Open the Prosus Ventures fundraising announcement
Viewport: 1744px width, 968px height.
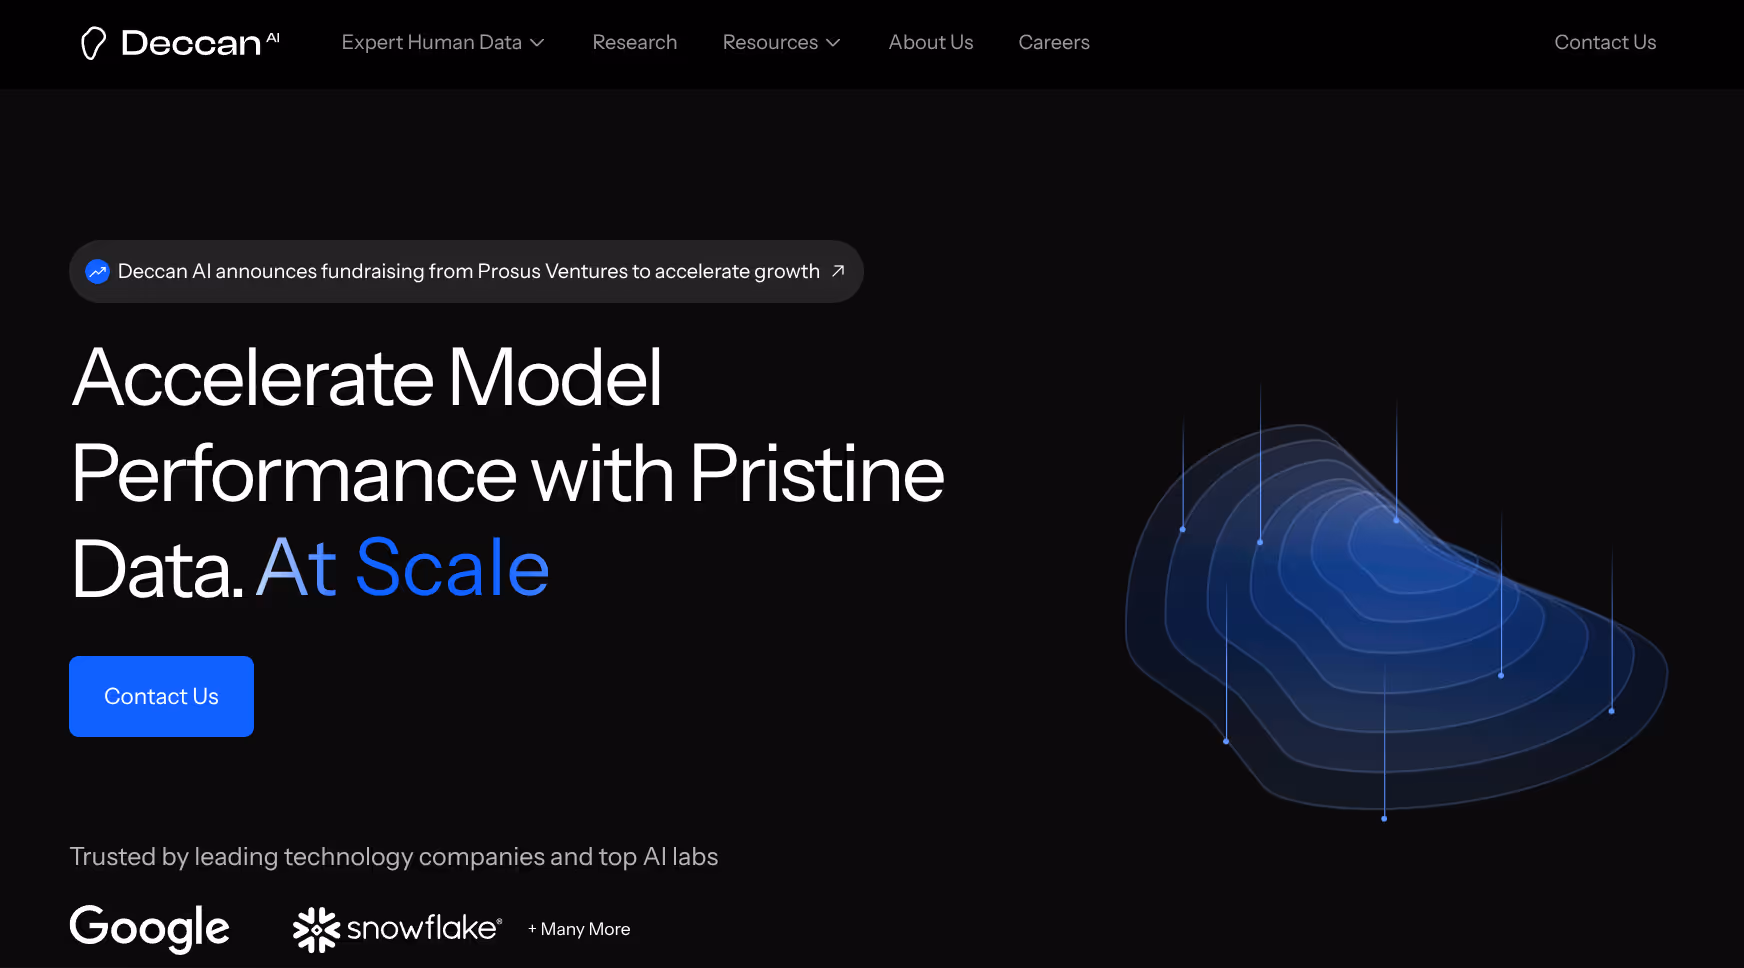coord(467,271)
